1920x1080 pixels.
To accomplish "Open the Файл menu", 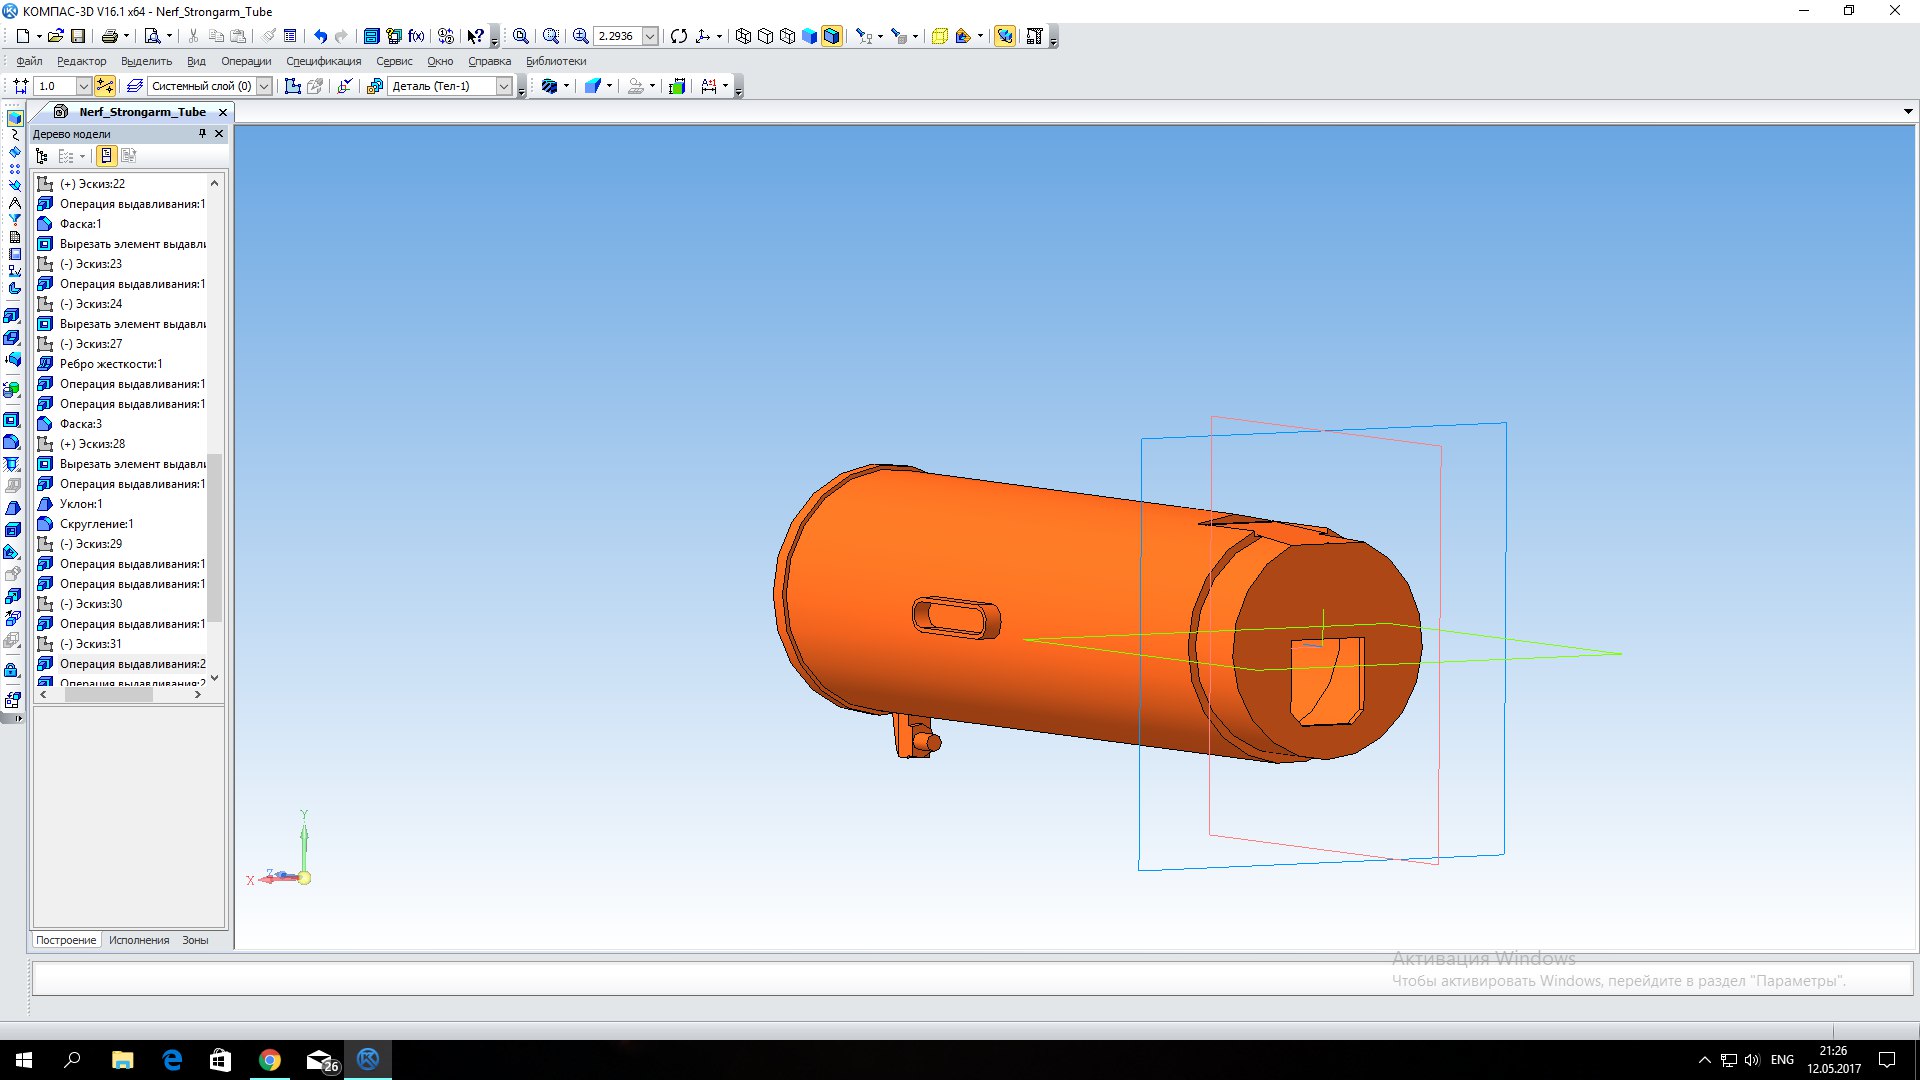I will pyautogui.click(x=29, y=61).
